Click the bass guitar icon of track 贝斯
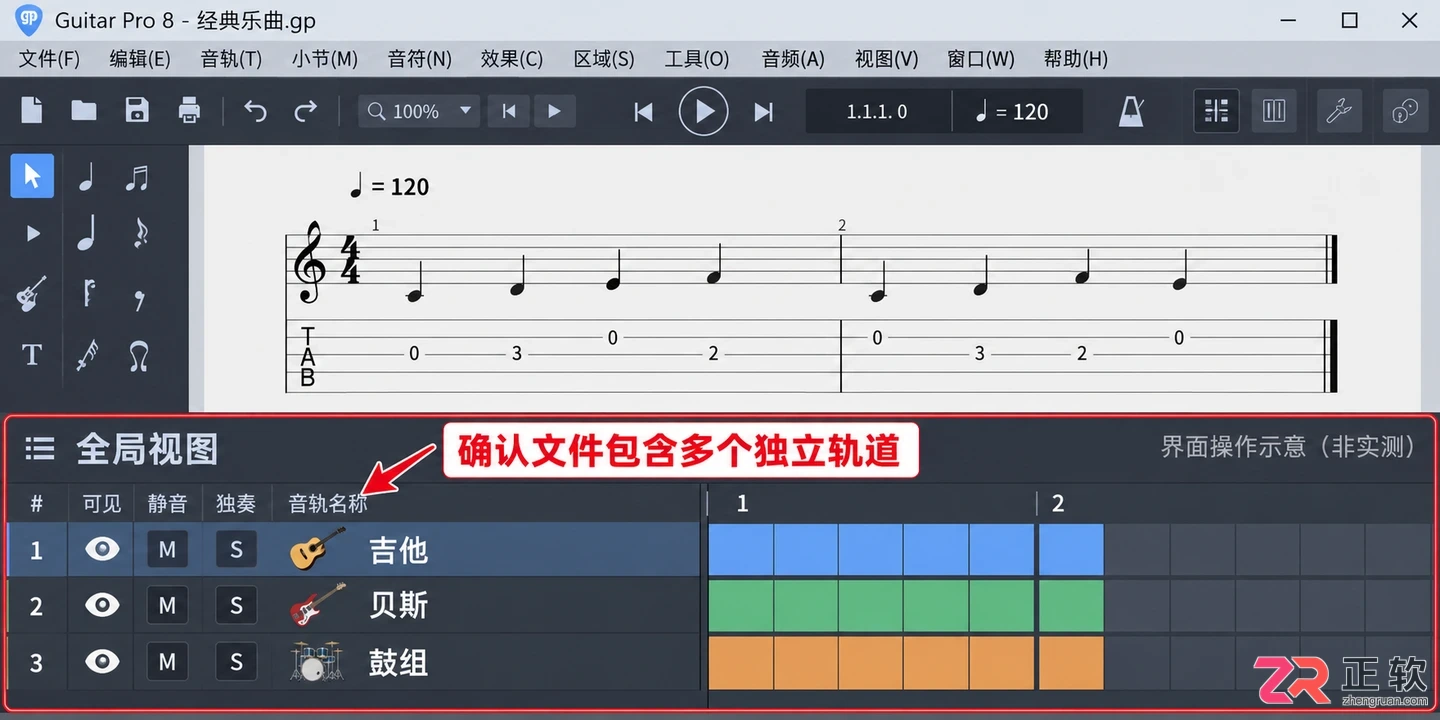The width and height of the screenshot is (1440, 720). (x=315, y=605)
